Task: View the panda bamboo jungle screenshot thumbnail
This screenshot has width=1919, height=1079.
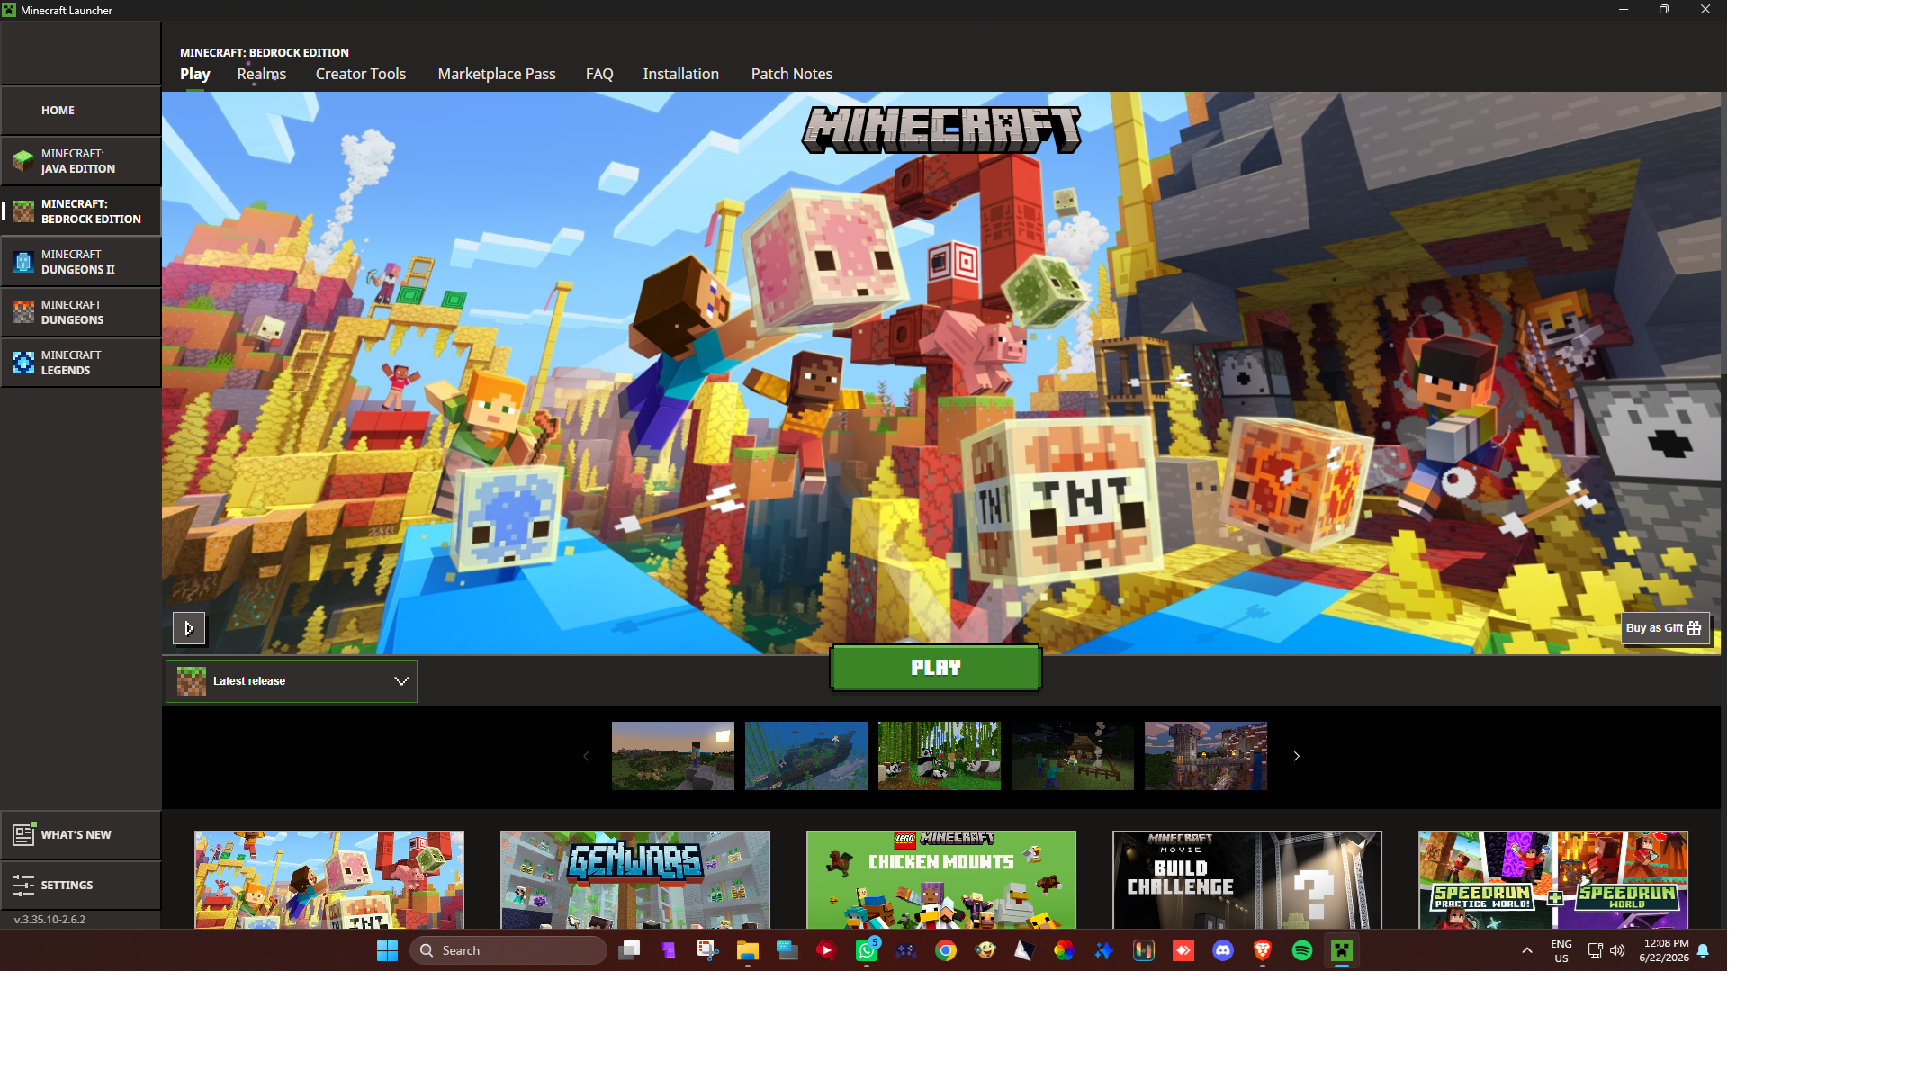Action: (x=939, y=756)
